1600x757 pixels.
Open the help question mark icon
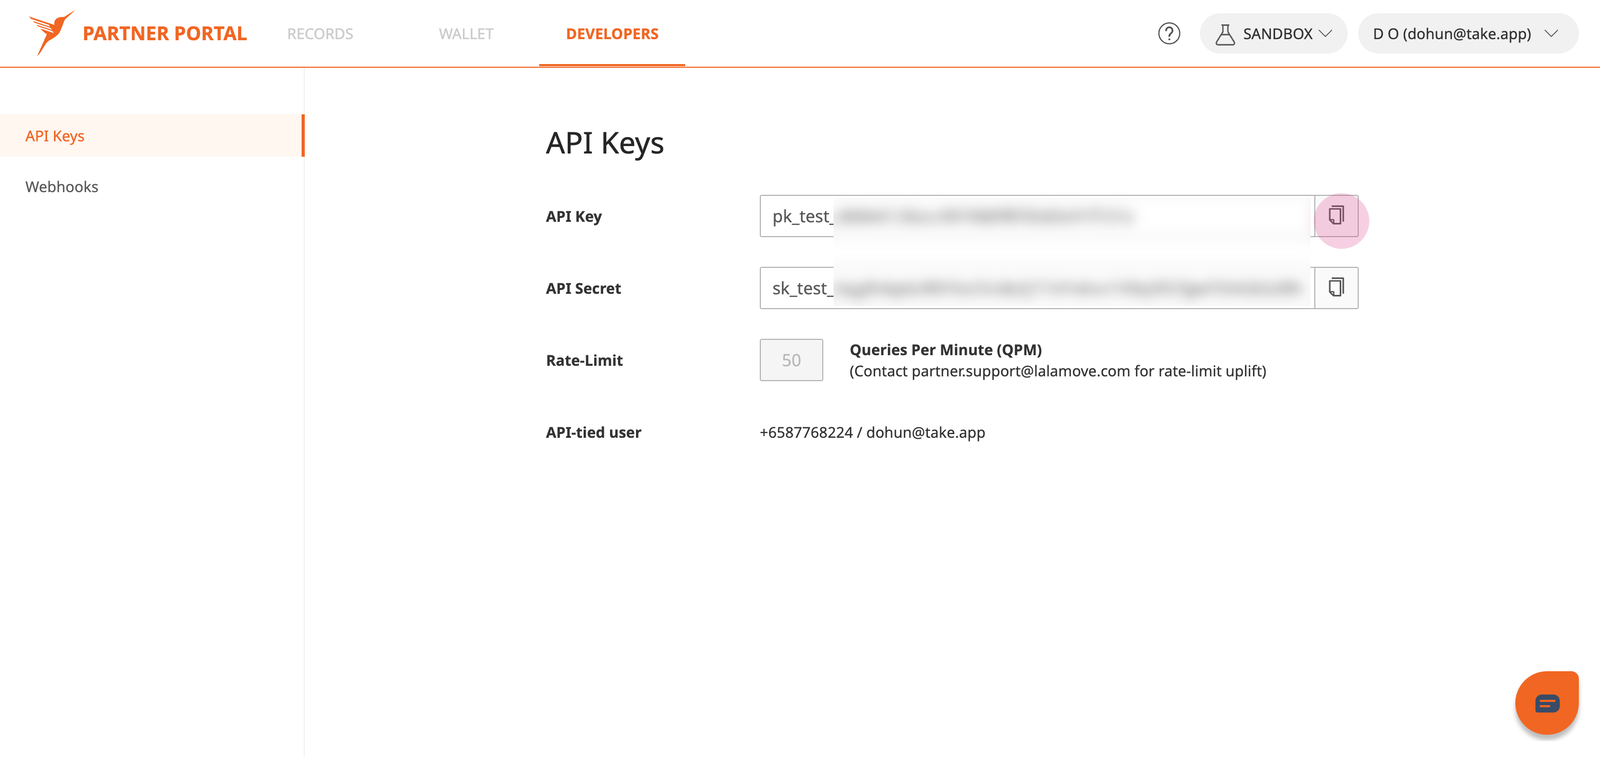click(x=1169, y=34)
